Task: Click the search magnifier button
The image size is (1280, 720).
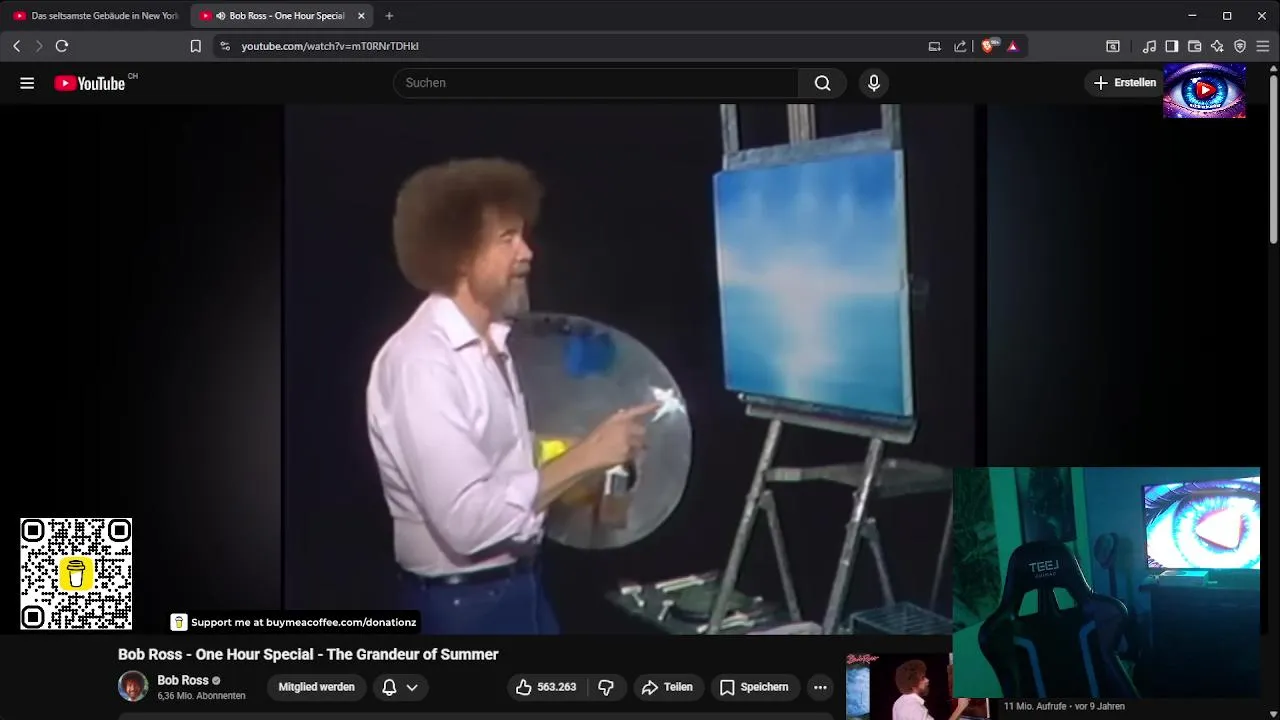Action: click(822, 83)
